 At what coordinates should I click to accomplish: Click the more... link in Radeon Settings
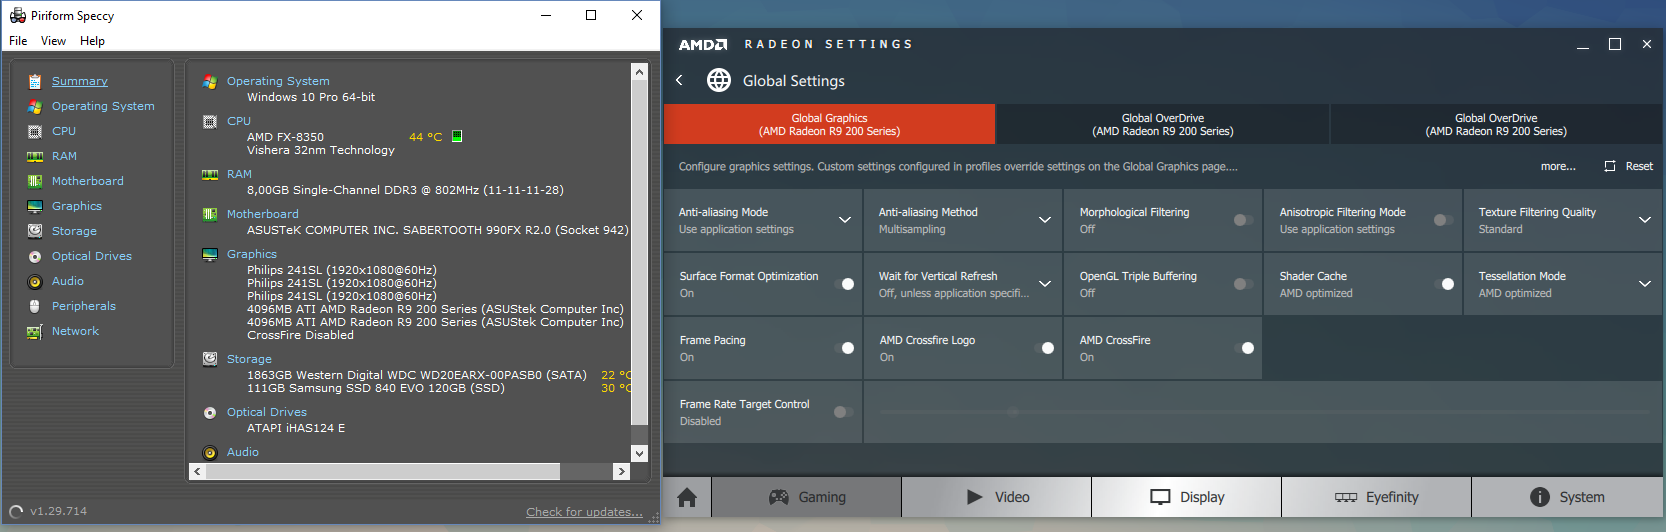tap(1558, 166)
